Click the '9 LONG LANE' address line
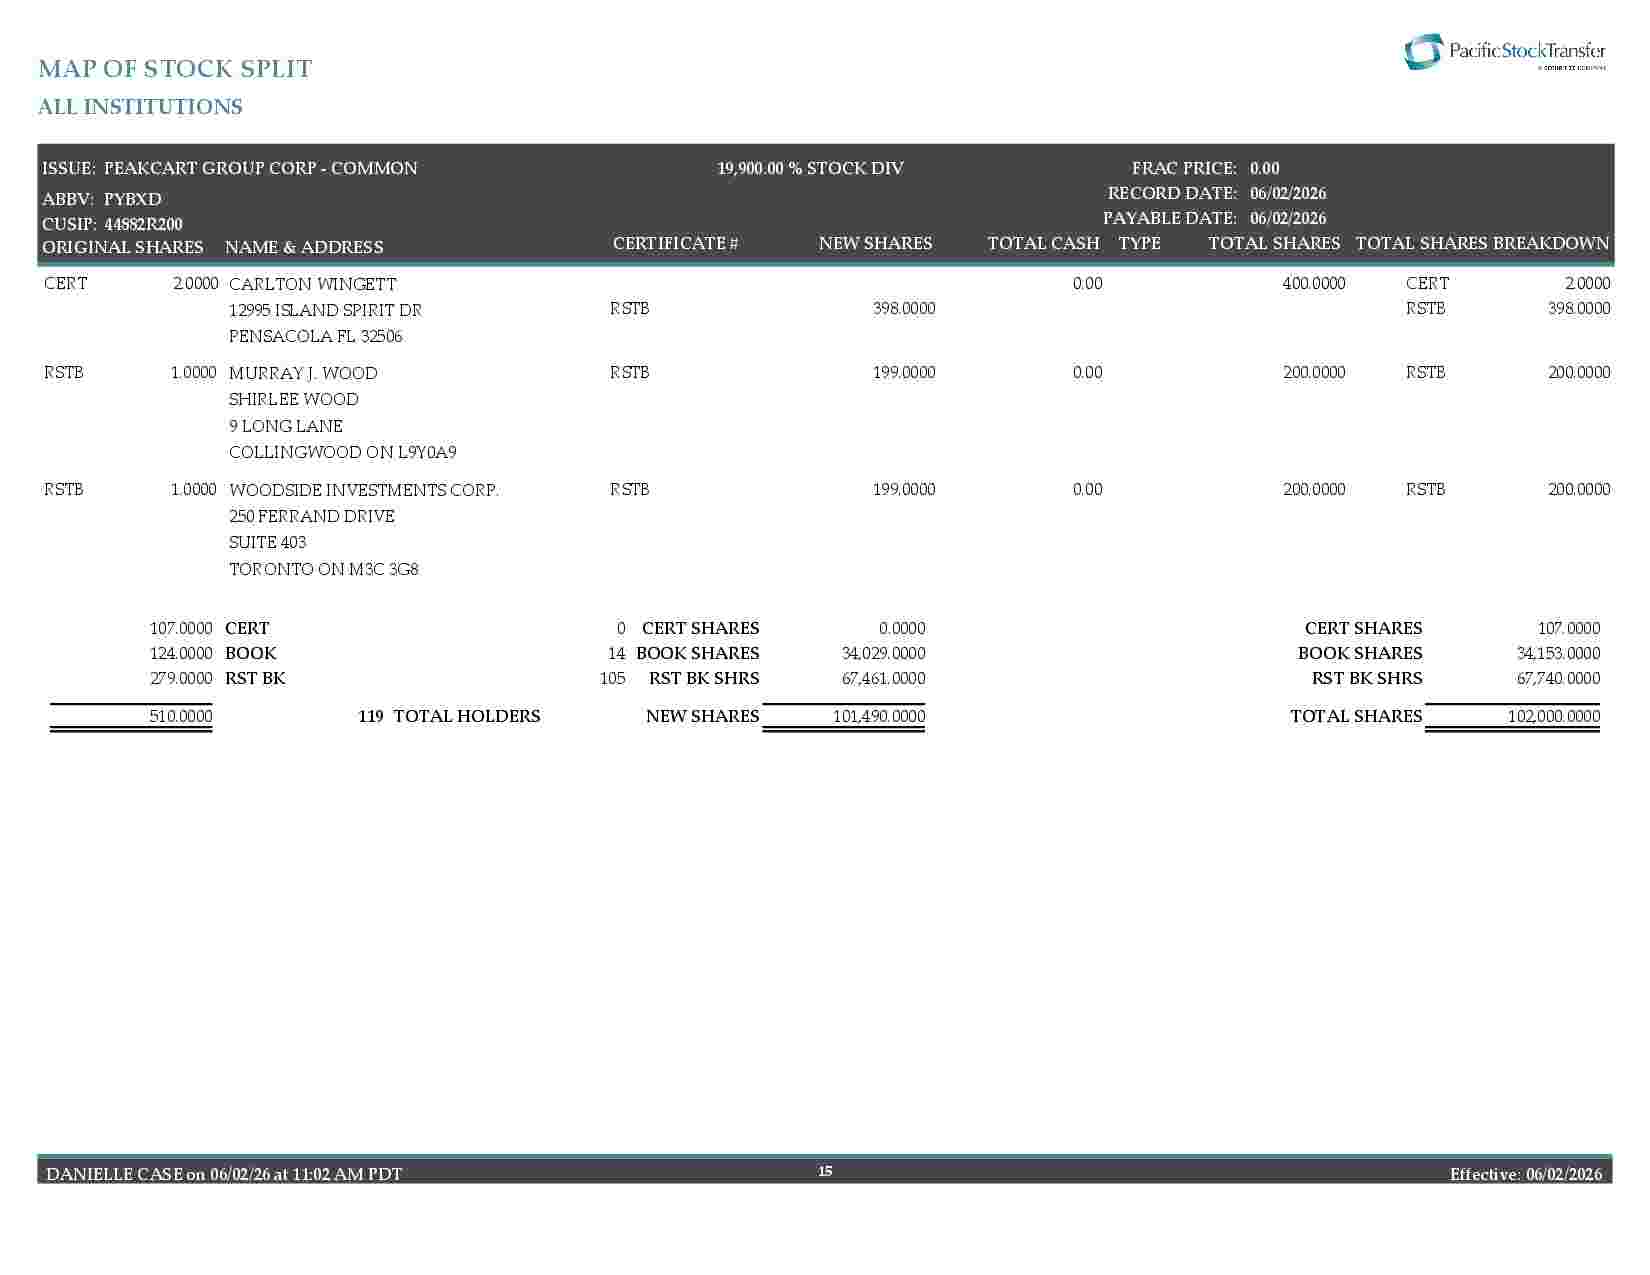Image resolution: width=1650 pixels, height=1275 pixels. [286, 426]
